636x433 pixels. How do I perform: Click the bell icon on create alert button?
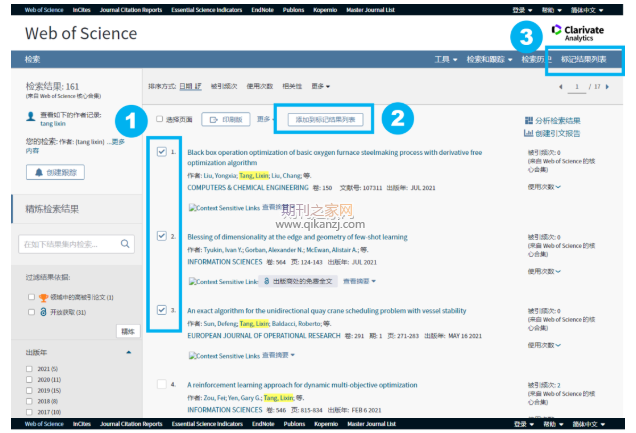coord(39,172)
